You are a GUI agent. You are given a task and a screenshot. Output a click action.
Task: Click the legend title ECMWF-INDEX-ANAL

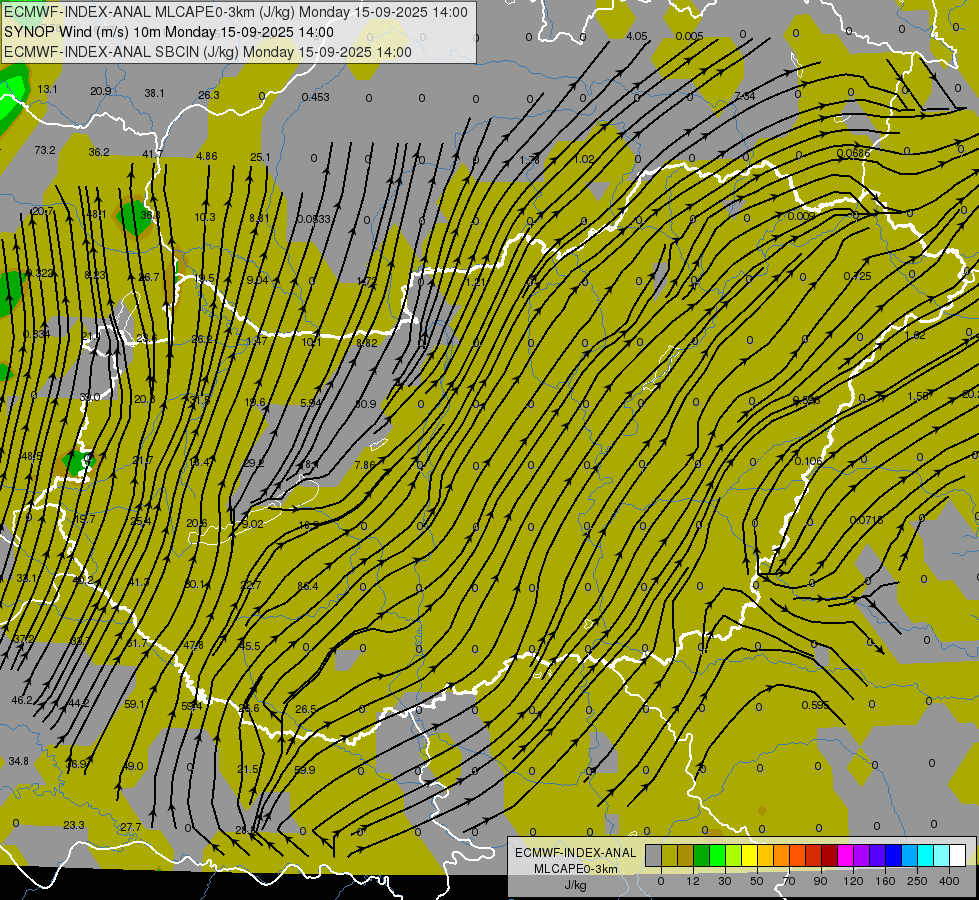click(575, 853)
